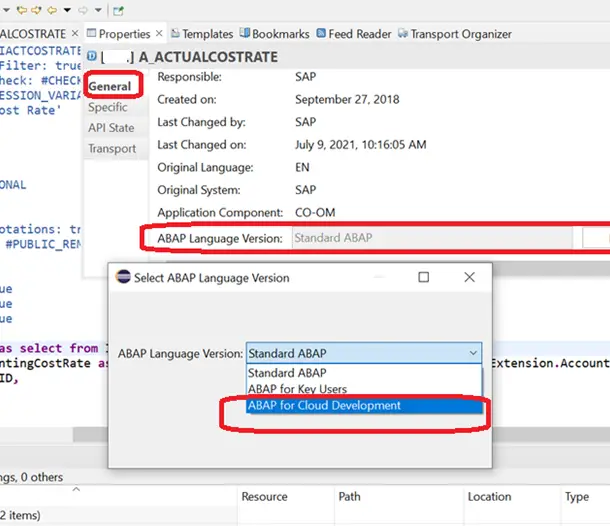Click the sort arrow above the Problems description column
This screenshot has height=526, width=610.
point(76,489)
